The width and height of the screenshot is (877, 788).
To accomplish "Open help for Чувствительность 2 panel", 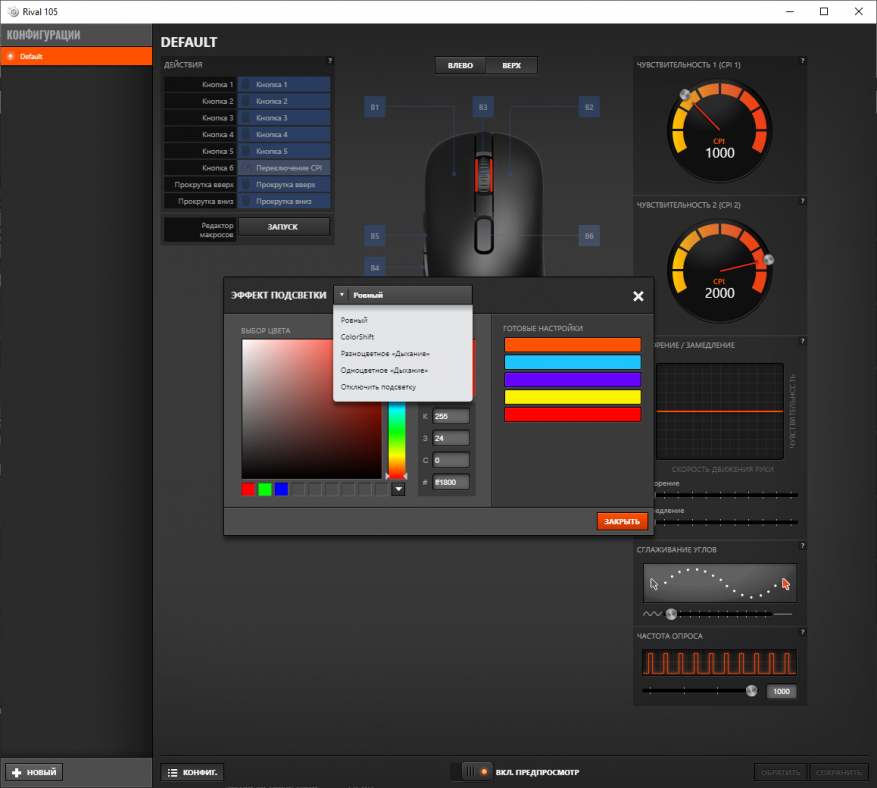I will [803, 201].
